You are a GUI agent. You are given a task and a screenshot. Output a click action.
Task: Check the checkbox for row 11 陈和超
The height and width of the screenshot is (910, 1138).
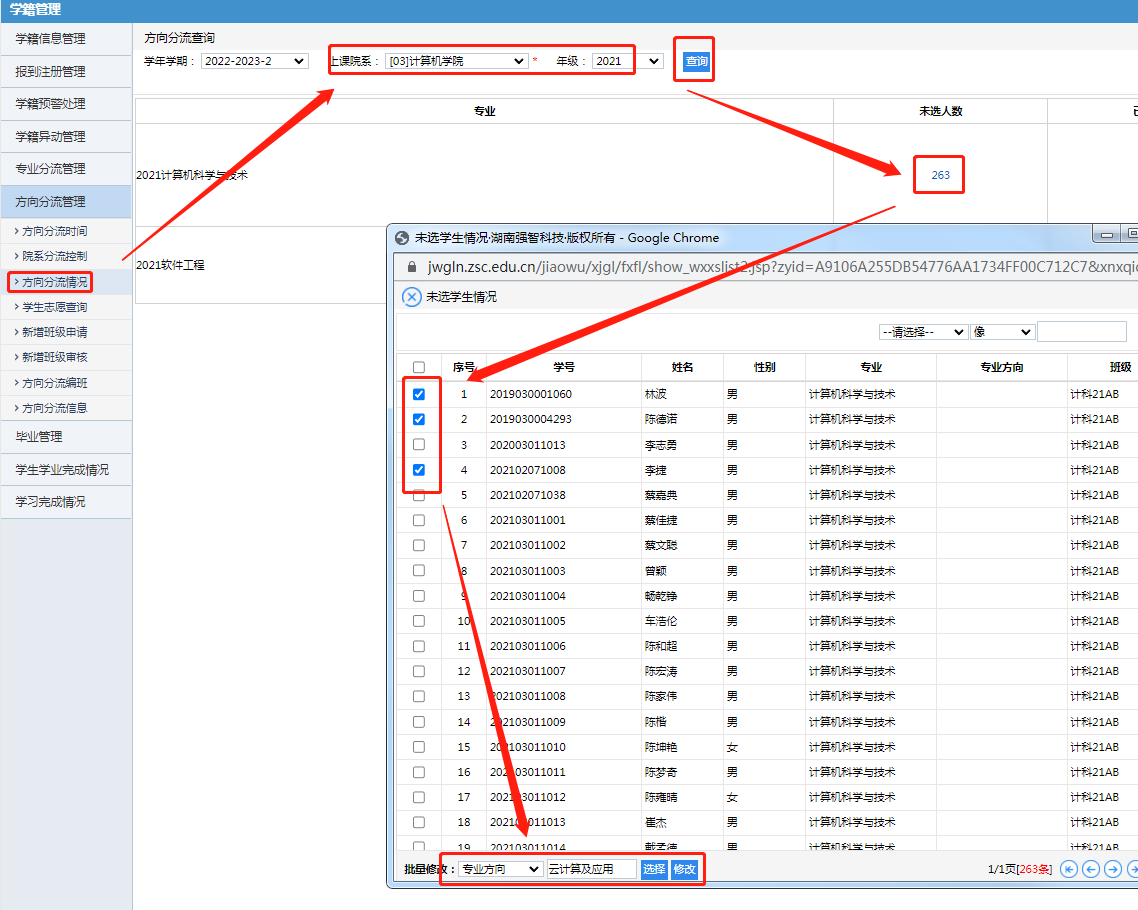pos(419,646)
